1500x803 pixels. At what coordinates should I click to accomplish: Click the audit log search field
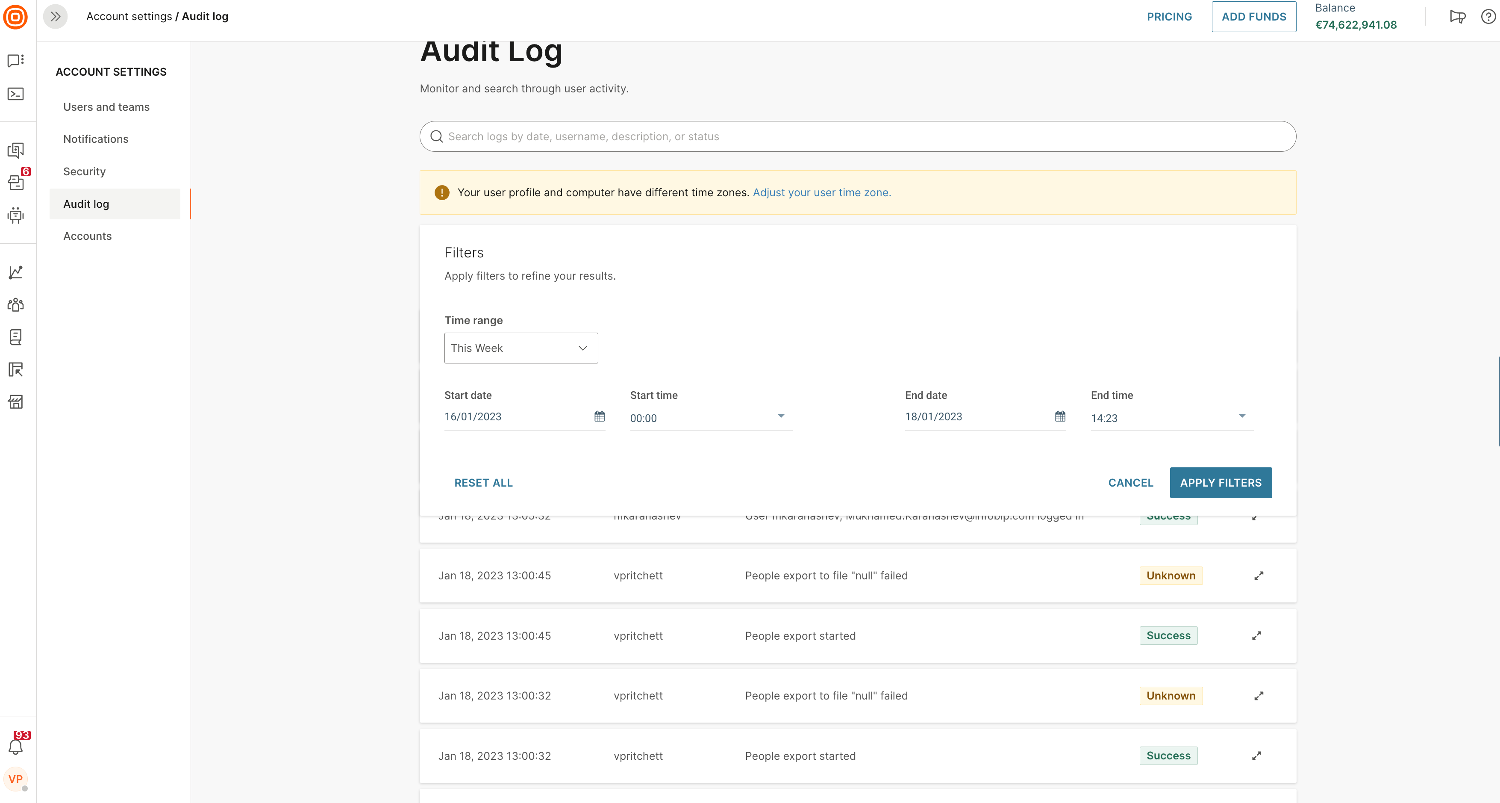857,137
